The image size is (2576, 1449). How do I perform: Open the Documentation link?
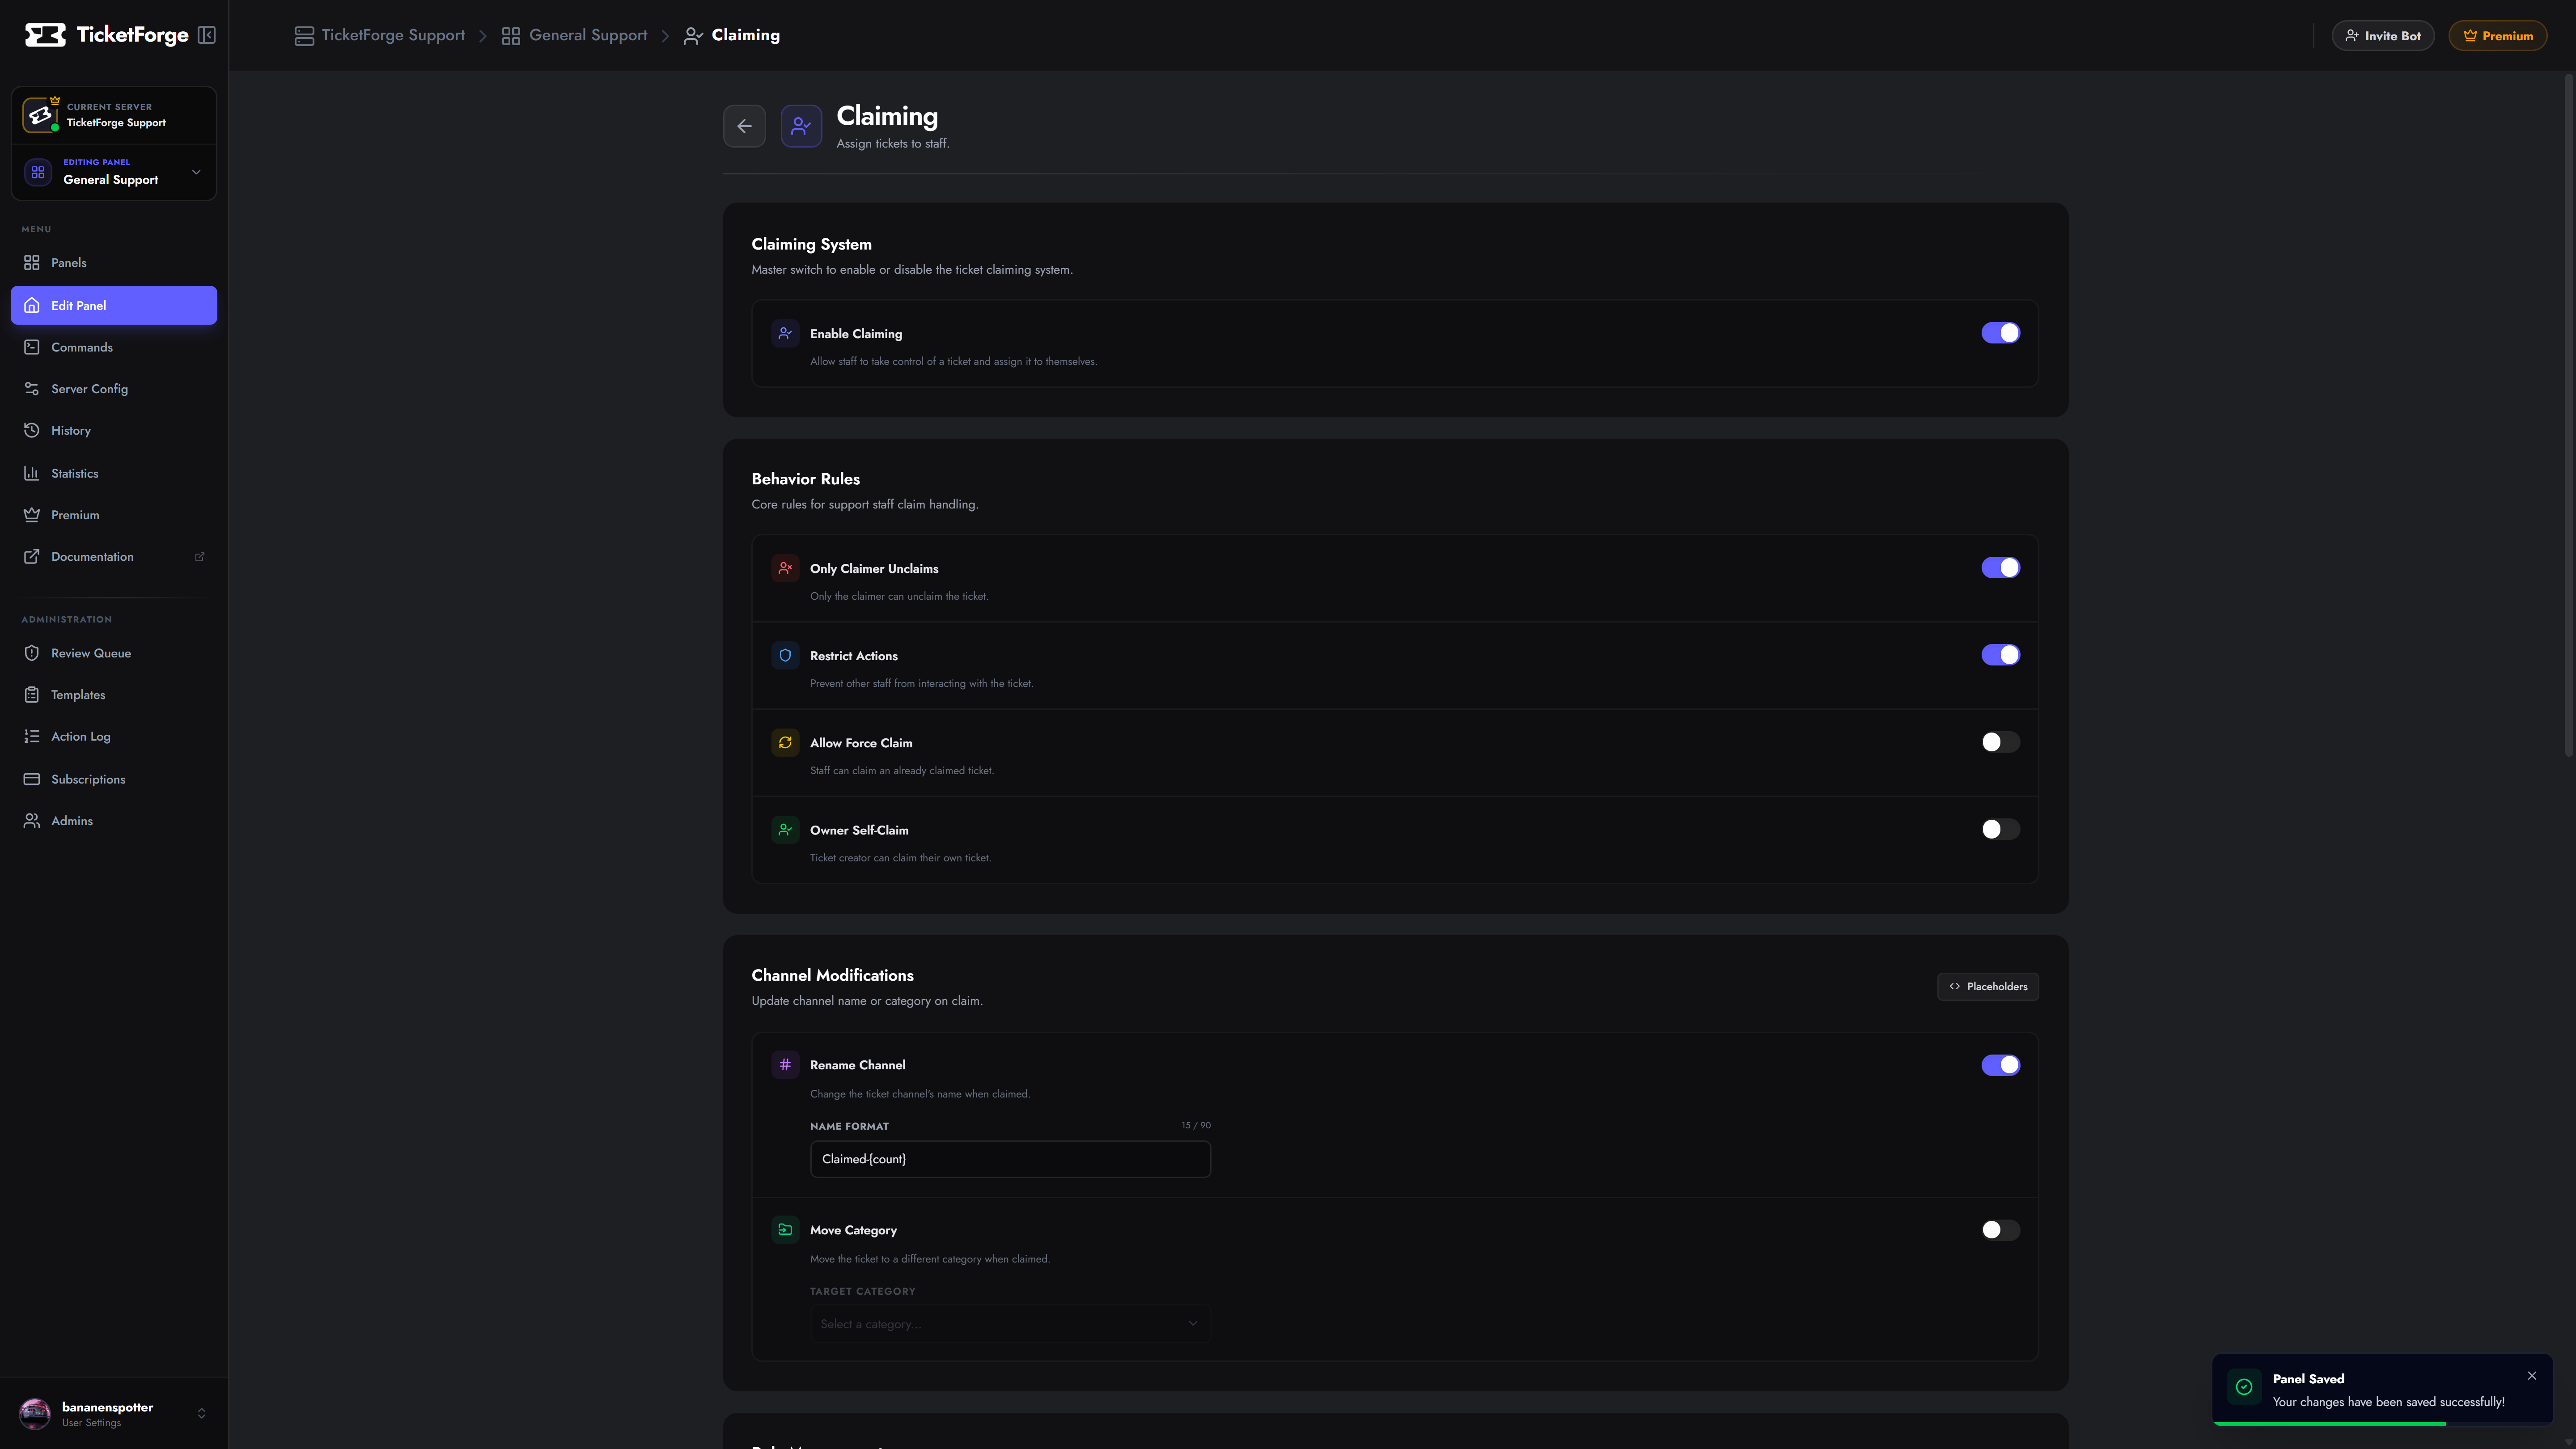[x=114, y=557]
